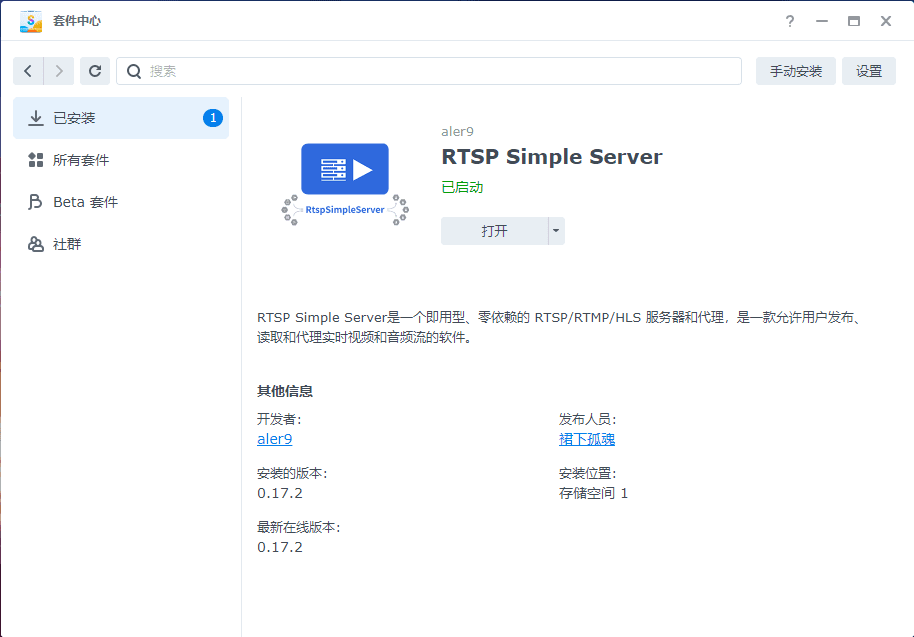Open 社群 community people icon

(34, 243)
